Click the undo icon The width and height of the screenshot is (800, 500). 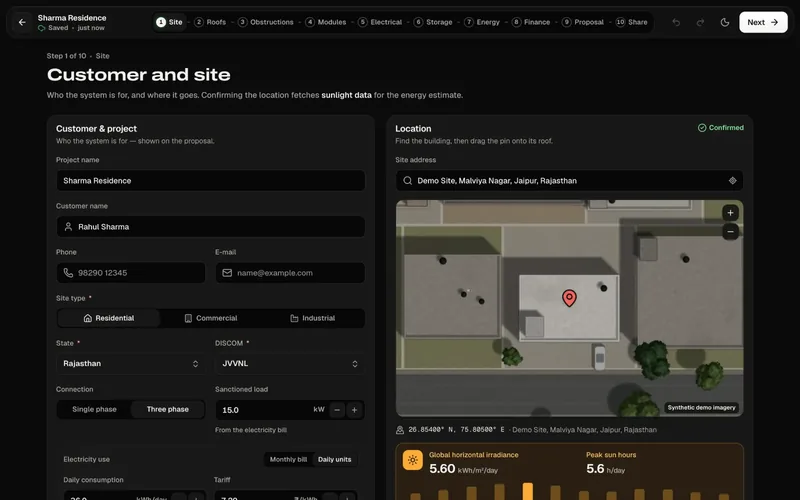[x=676, y=22]
